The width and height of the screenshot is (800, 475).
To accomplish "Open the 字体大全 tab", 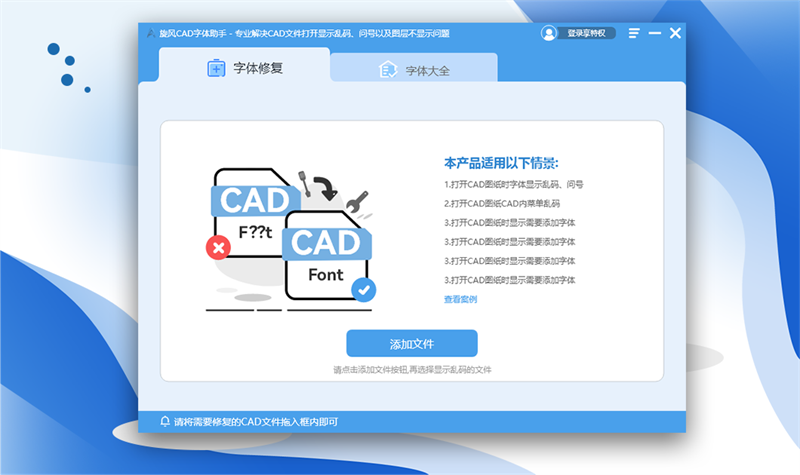I will click(x=414, y=67).
